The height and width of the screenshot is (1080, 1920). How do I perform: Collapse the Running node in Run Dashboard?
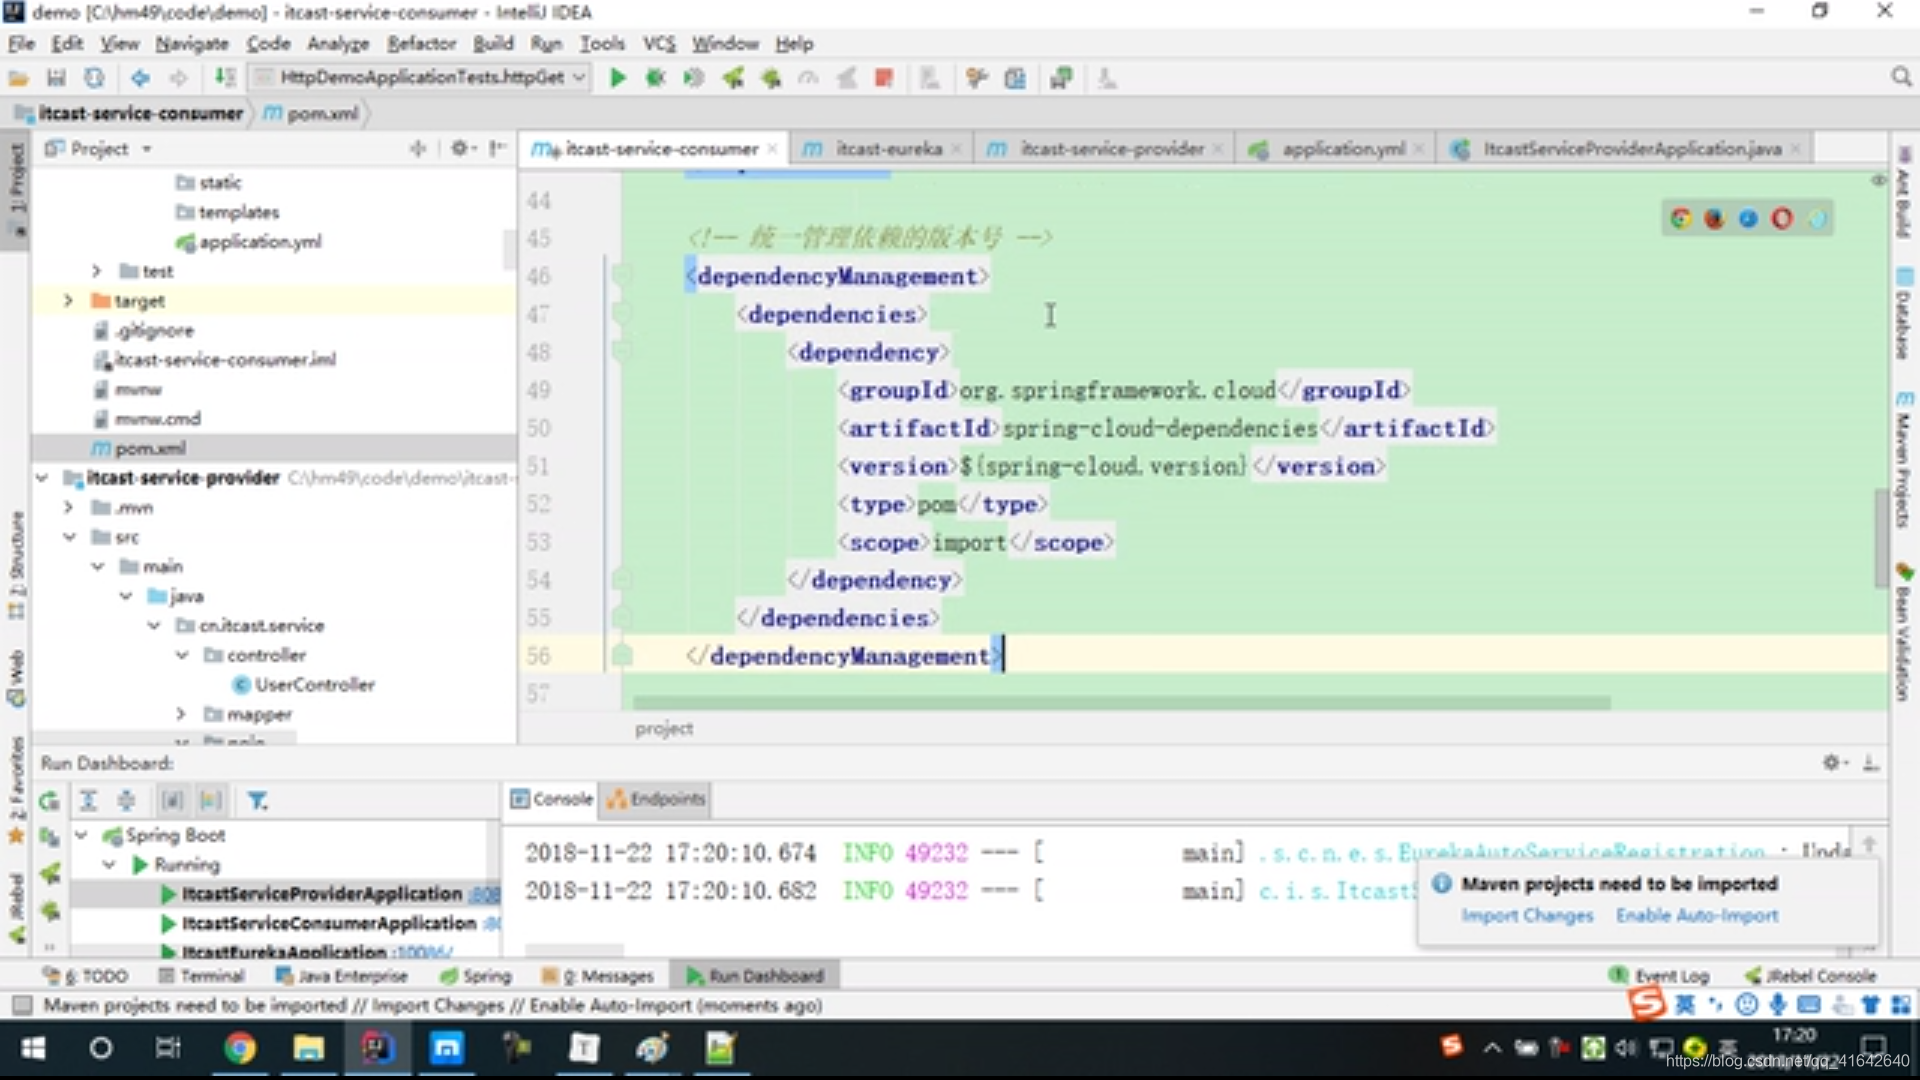tap(109, 864)
